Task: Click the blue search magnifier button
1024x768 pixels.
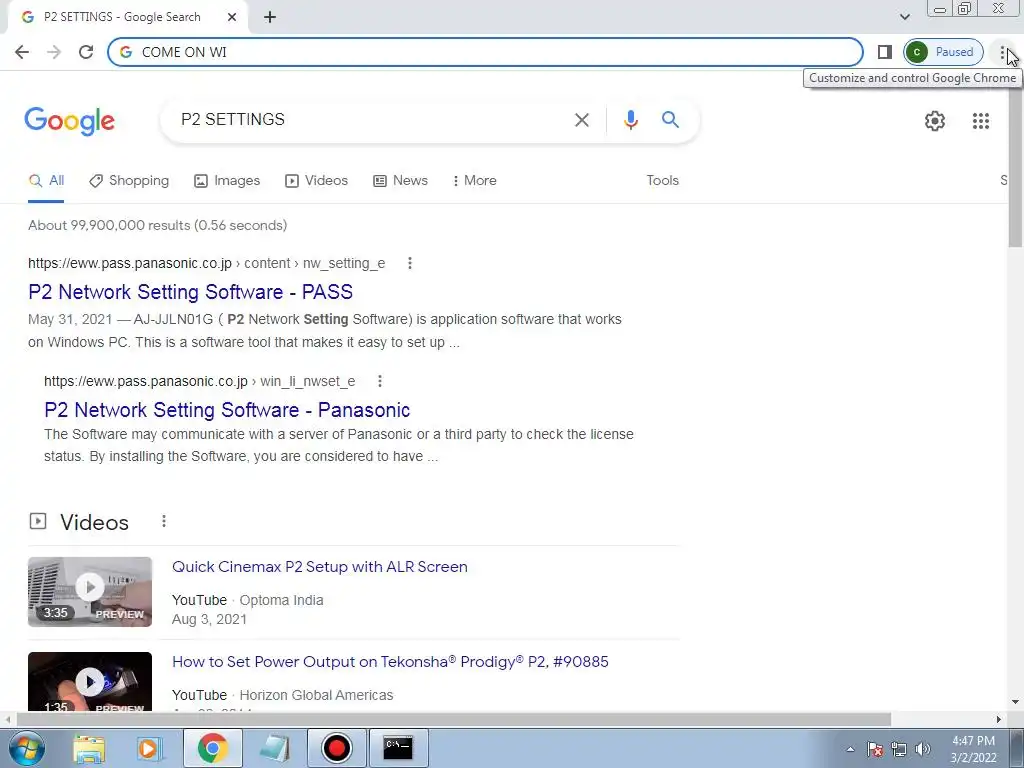Action: pos(670,120)
